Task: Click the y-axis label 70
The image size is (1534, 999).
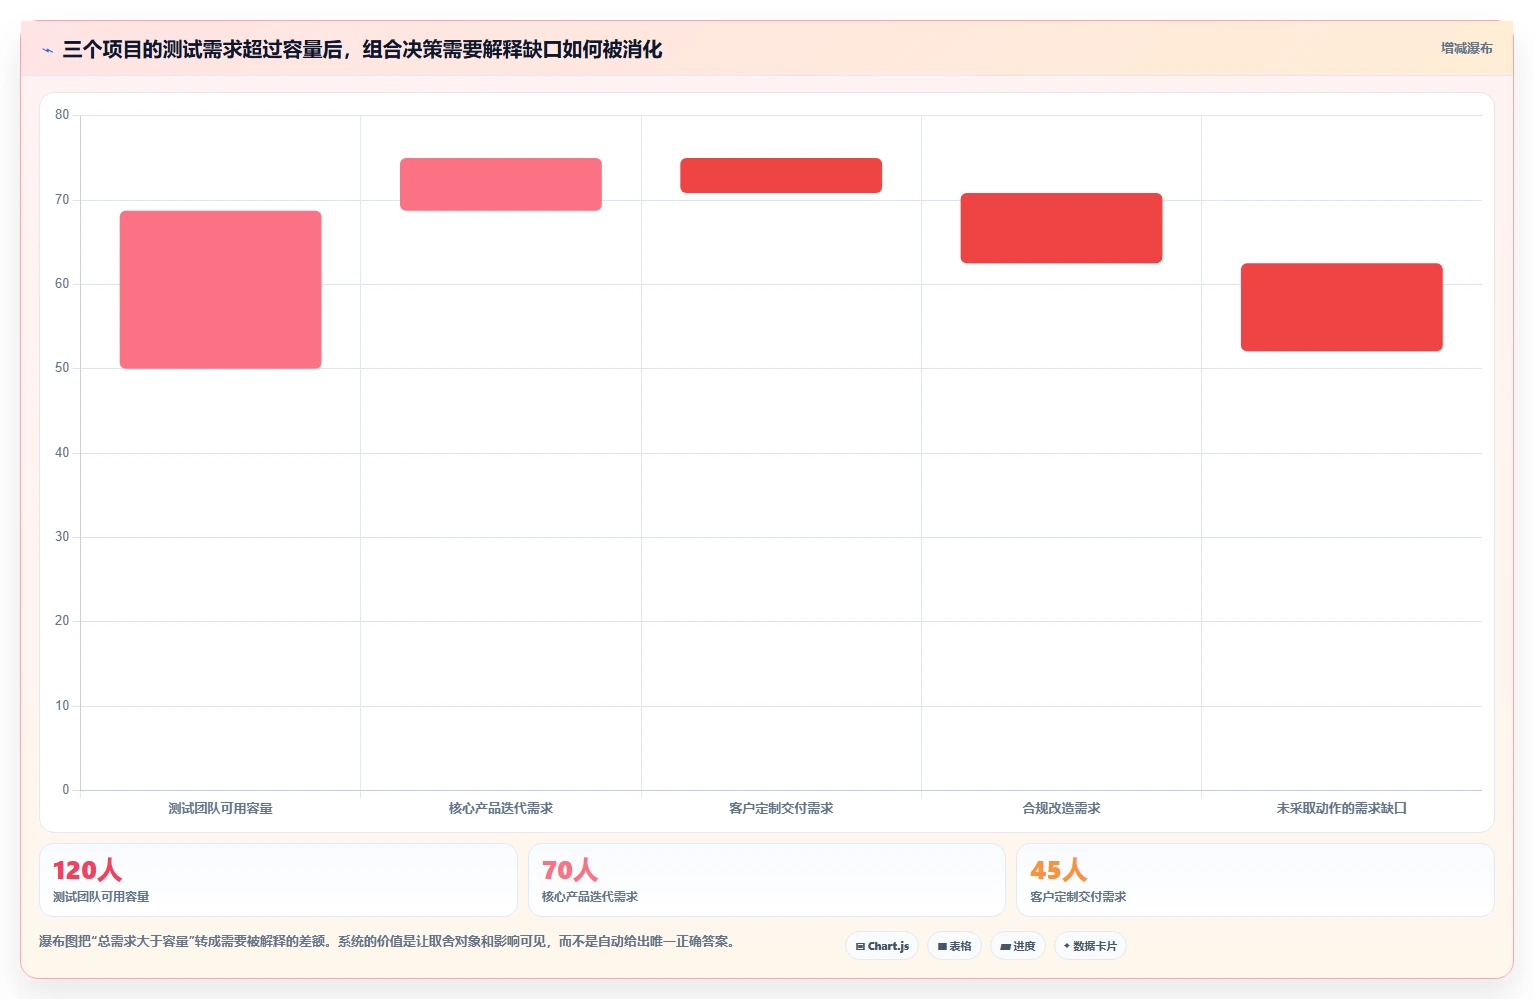Action: [62, 200]
